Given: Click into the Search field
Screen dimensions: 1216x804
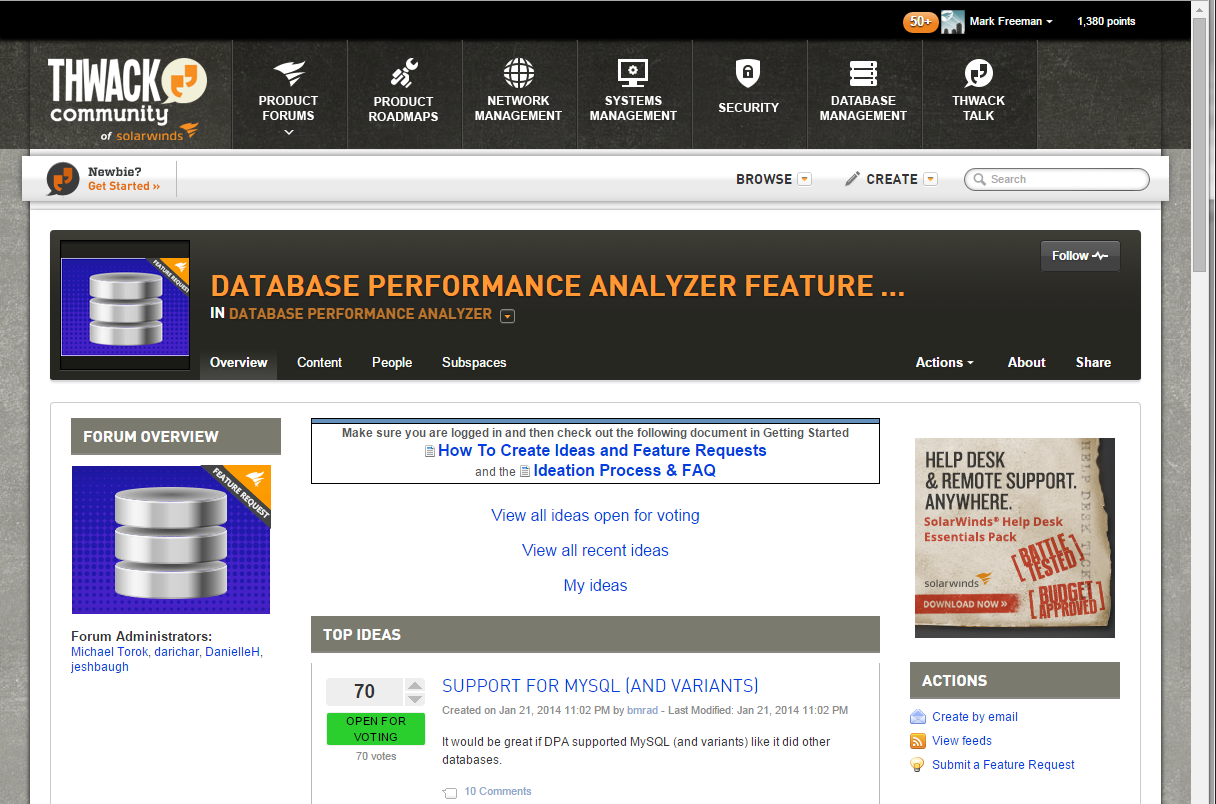Looking at the screenshot, I should coord(1057,179).
